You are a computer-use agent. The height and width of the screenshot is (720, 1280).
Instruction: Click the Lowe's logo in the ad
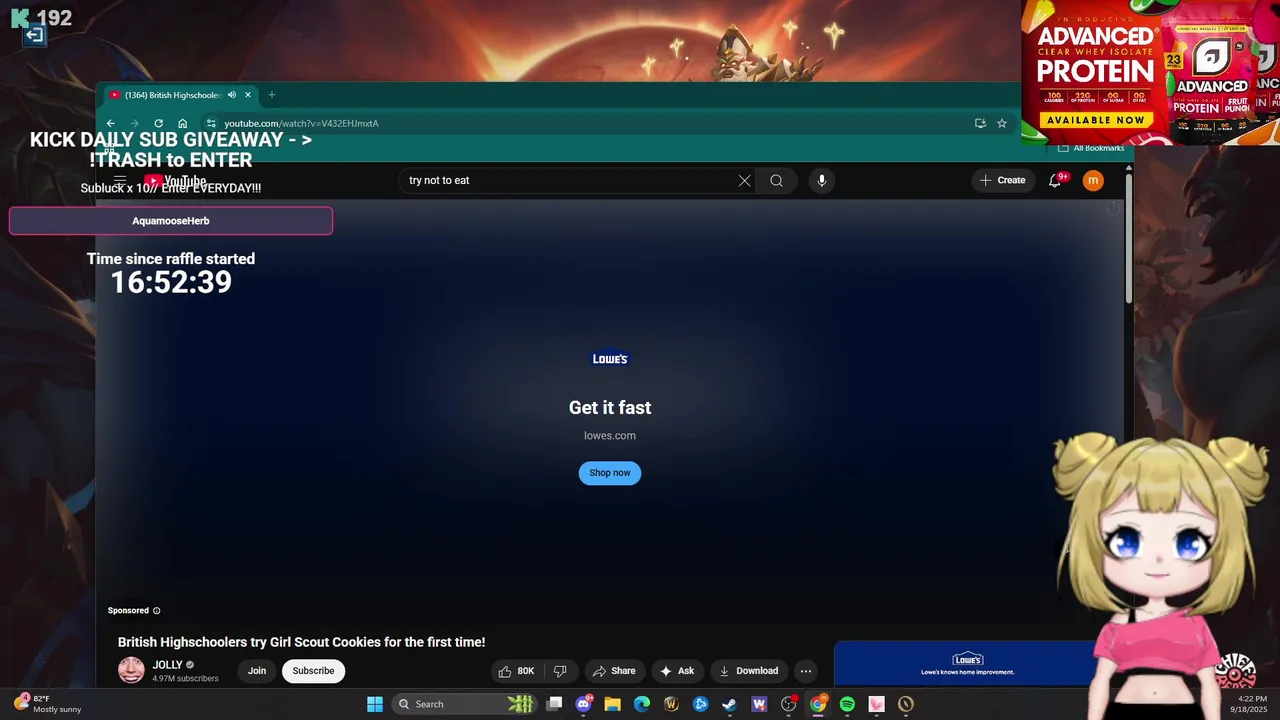tap(610, 359)
